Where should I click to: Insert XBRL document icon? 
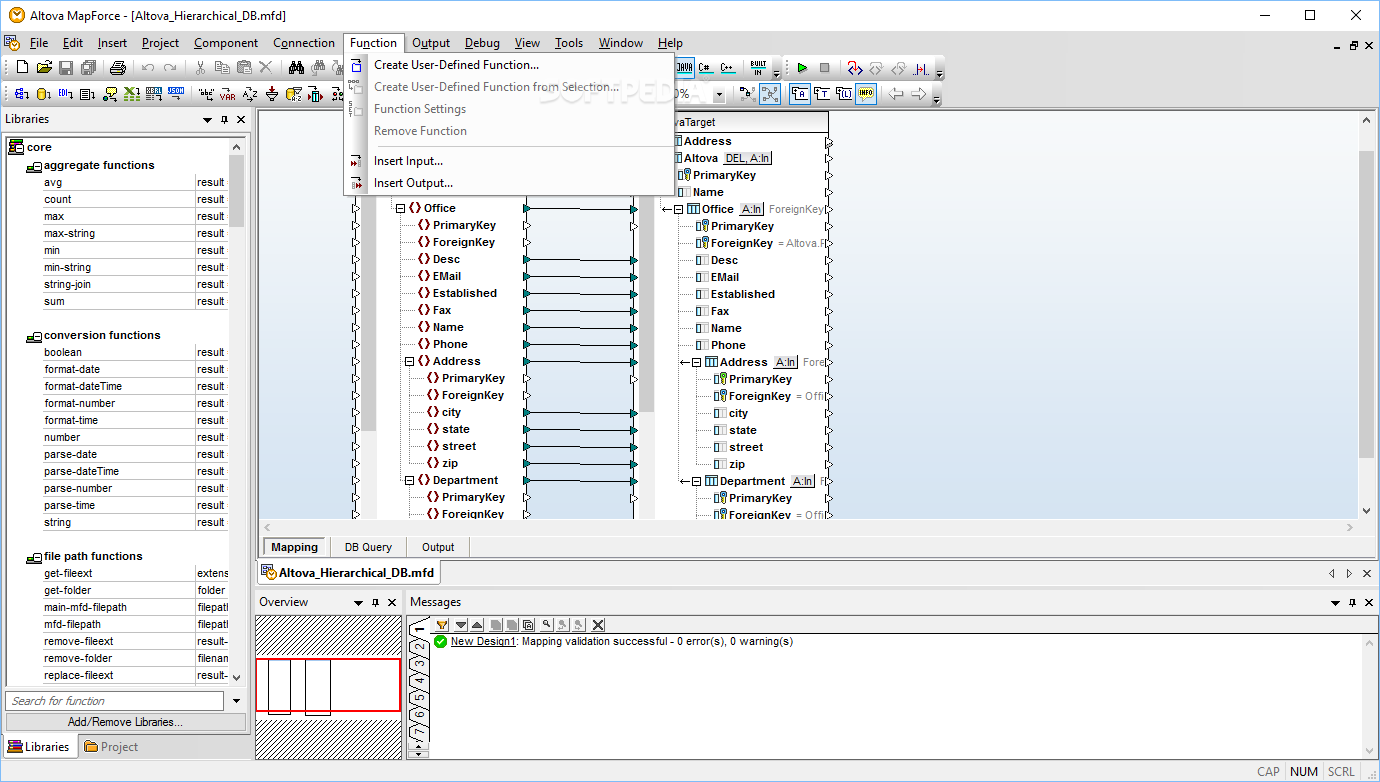[x=154, y=94]
